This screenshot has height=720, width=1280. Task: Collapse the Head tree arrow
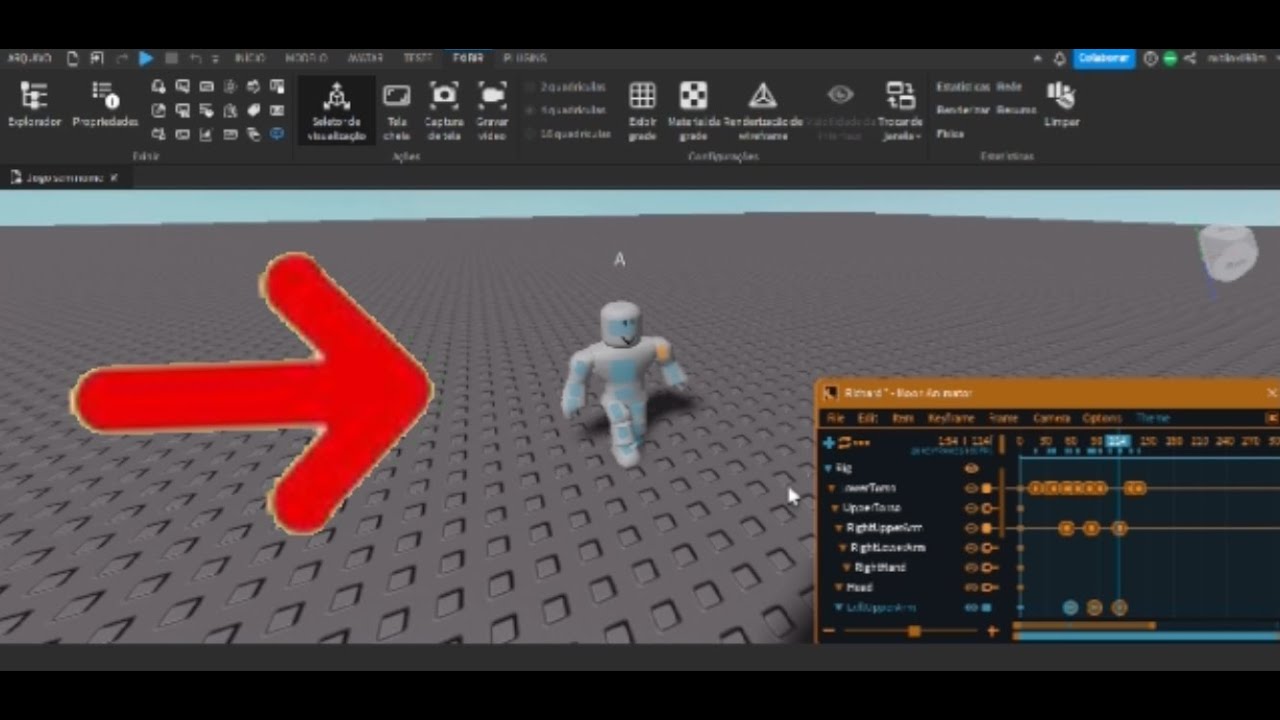pos(840,587)
